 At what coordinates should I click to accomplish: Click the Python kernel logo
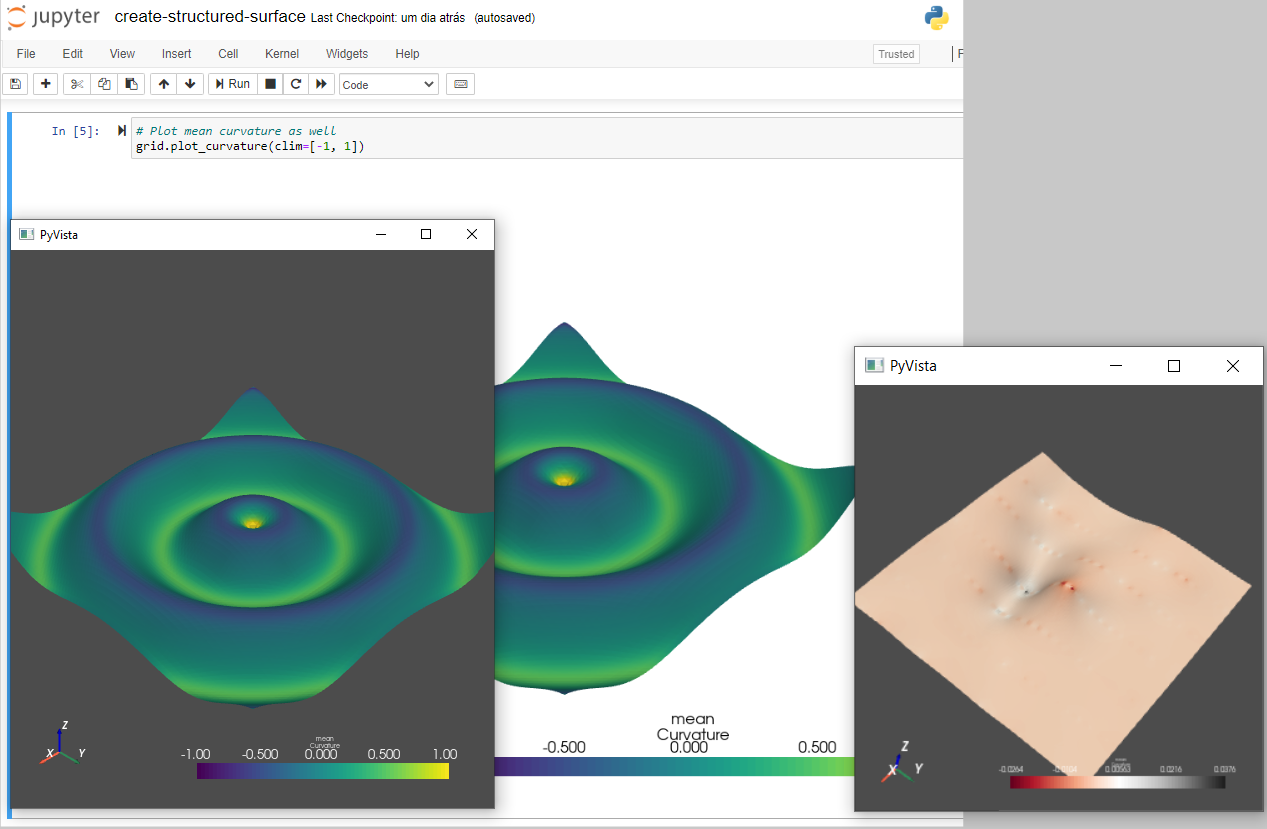click(936, 17)
